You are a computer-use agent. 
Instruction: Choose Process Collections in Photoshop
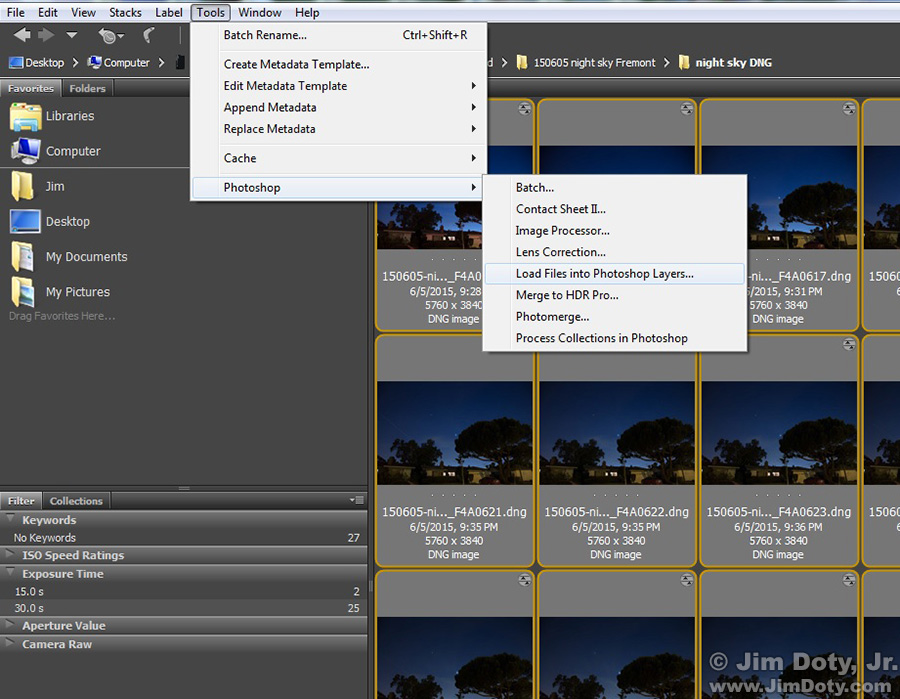[x=615, y=338]
